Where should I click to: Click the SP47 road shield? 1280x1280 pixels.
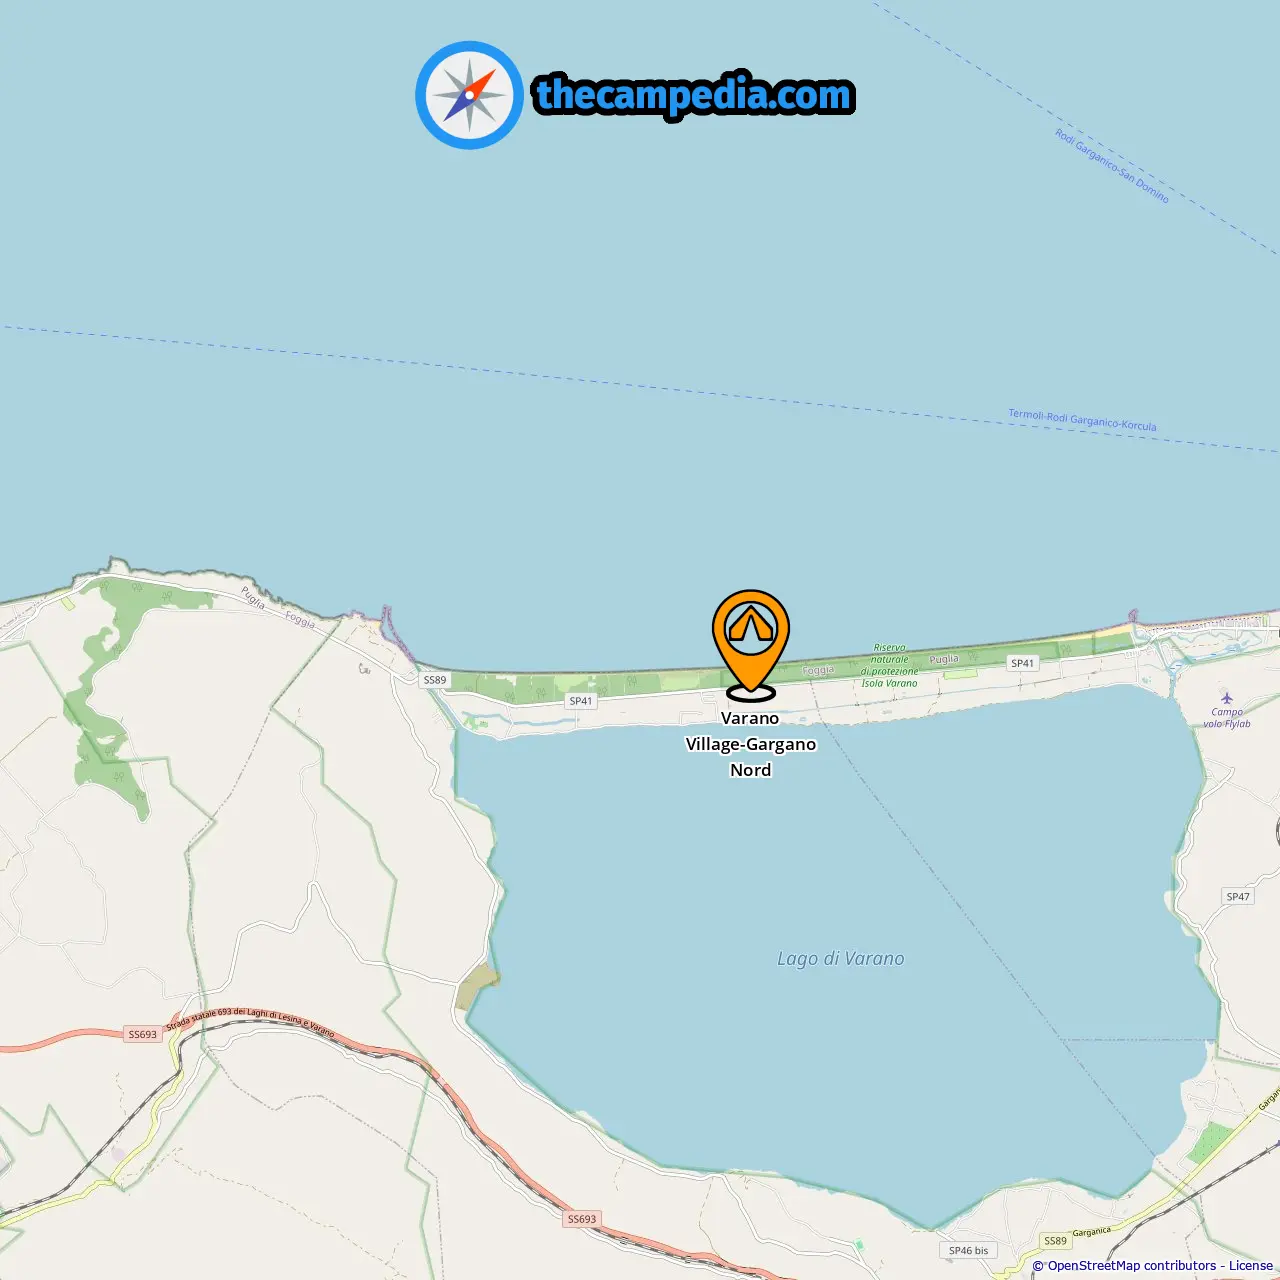point(1238,896)
